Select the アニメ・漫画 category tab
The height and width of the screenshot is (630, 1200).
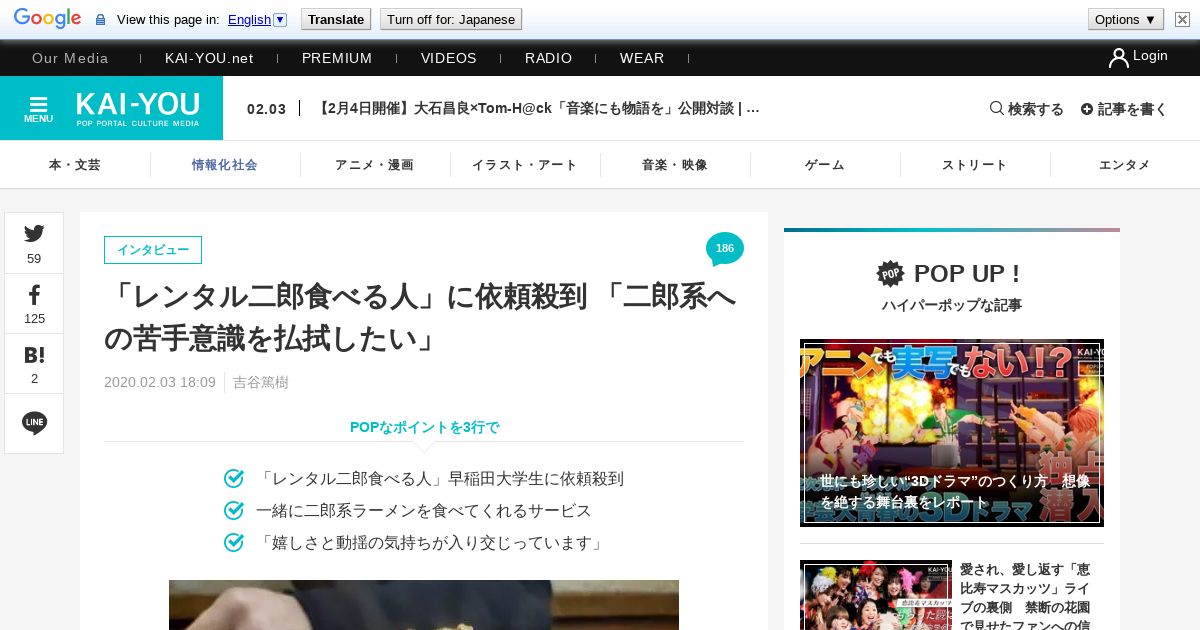(x=375, y=165)
